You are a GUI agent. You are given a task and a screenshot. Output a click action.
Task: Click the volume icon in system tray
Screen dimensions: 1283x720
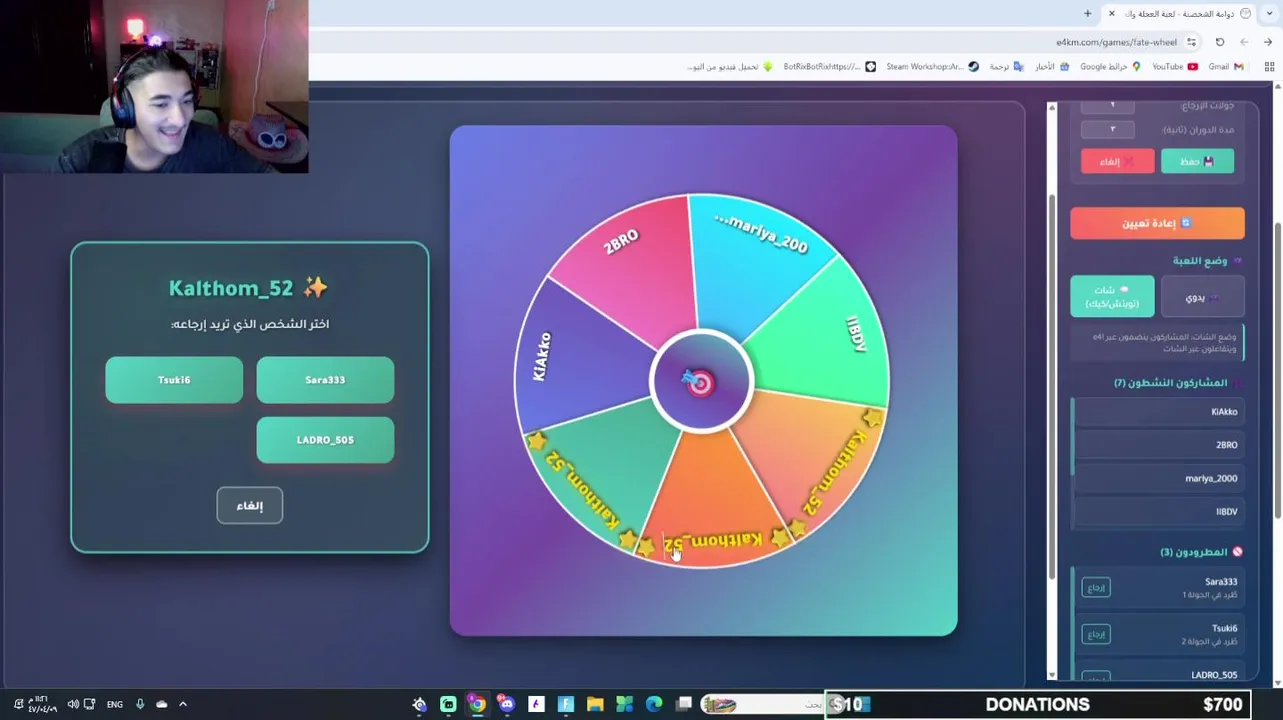(73, 704)
